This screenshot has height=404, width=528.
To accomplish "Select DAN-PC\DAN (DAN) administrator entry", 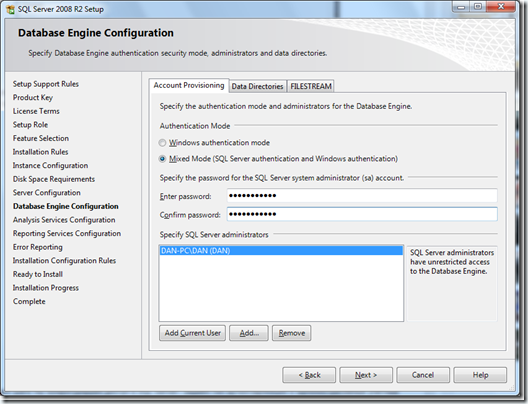I will (281, 251).
